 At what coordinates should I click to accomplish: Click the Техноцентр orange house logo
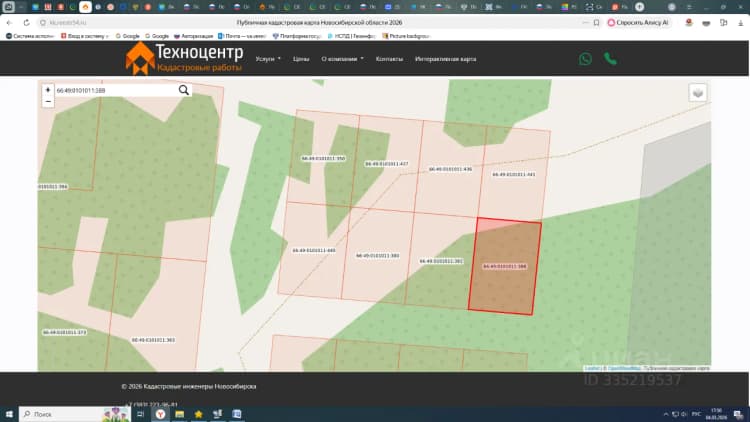coord(140,58)
